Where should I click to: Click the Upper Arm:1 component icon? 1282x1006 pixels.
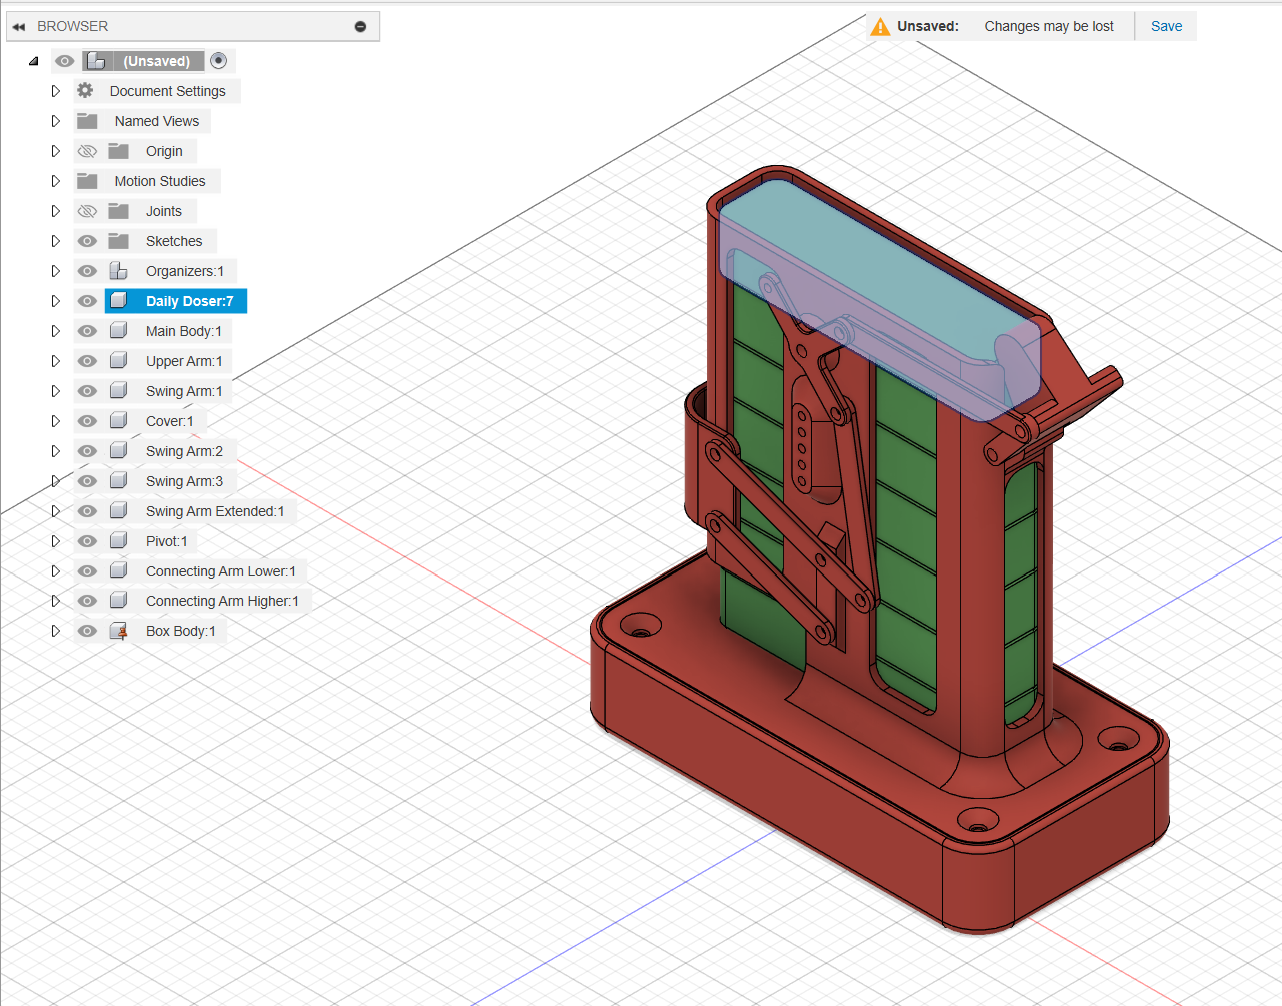[118, 361]
